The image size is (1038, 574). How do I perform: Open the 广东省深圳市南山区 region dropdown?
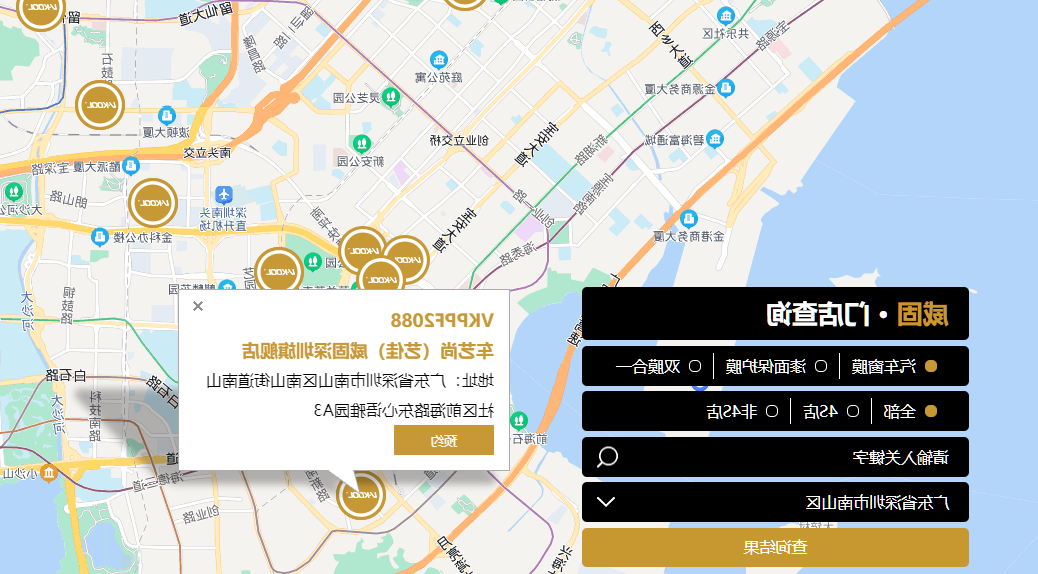pos(775,502)
